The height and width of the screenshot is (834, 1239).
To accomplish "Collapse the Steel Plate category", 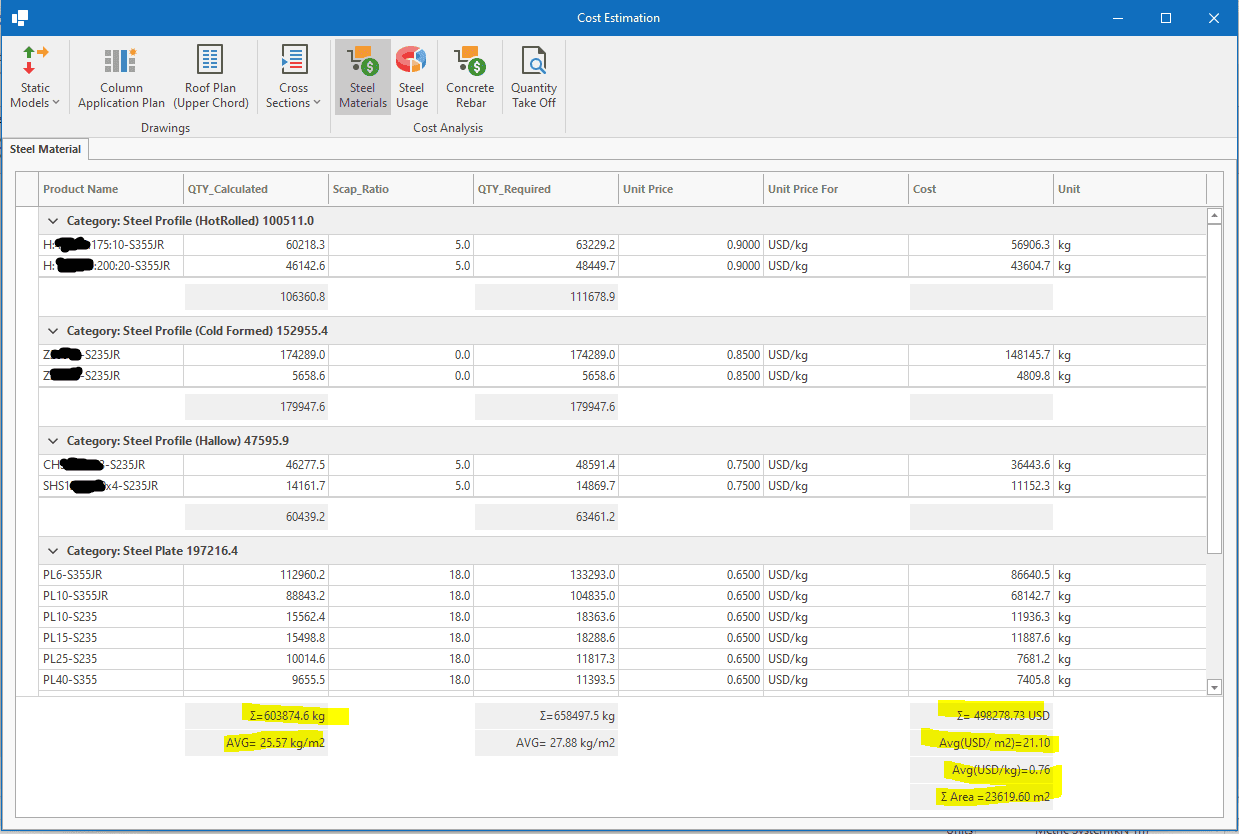I will click(x=52, y=551).
